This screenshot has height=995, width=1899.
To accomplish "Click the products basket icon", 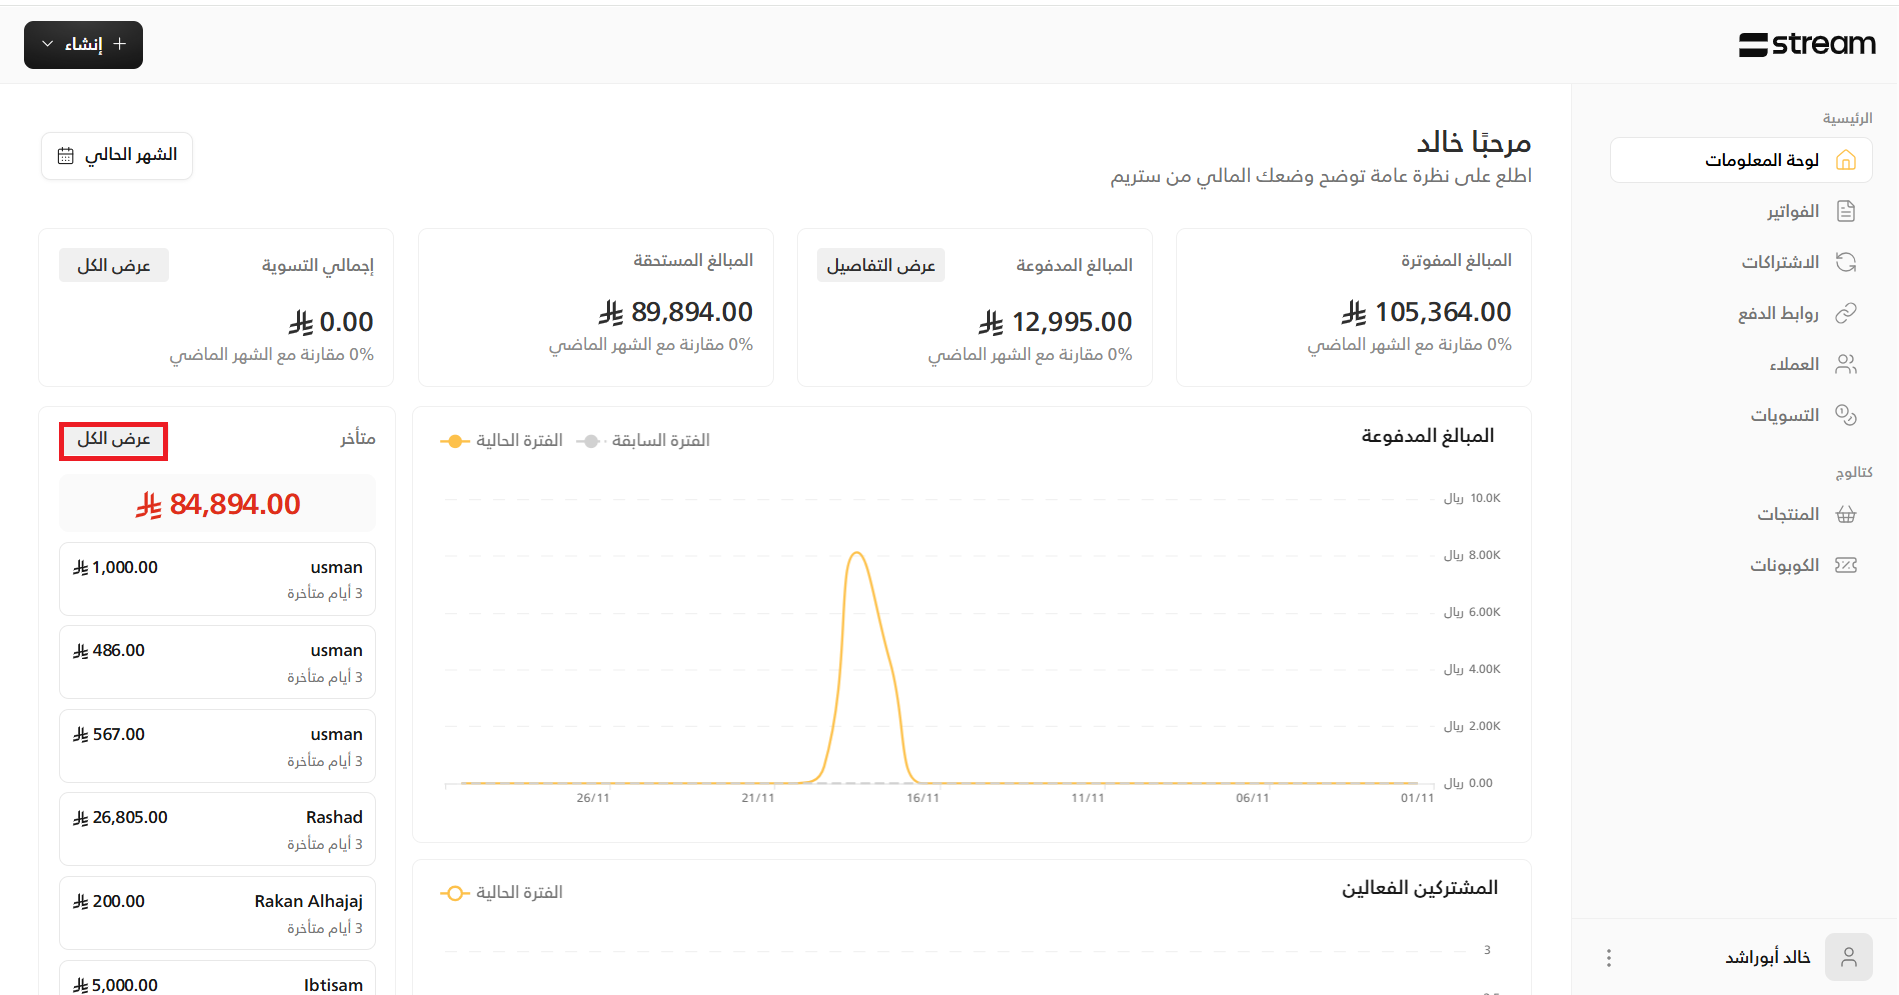I will [1845, 514].
